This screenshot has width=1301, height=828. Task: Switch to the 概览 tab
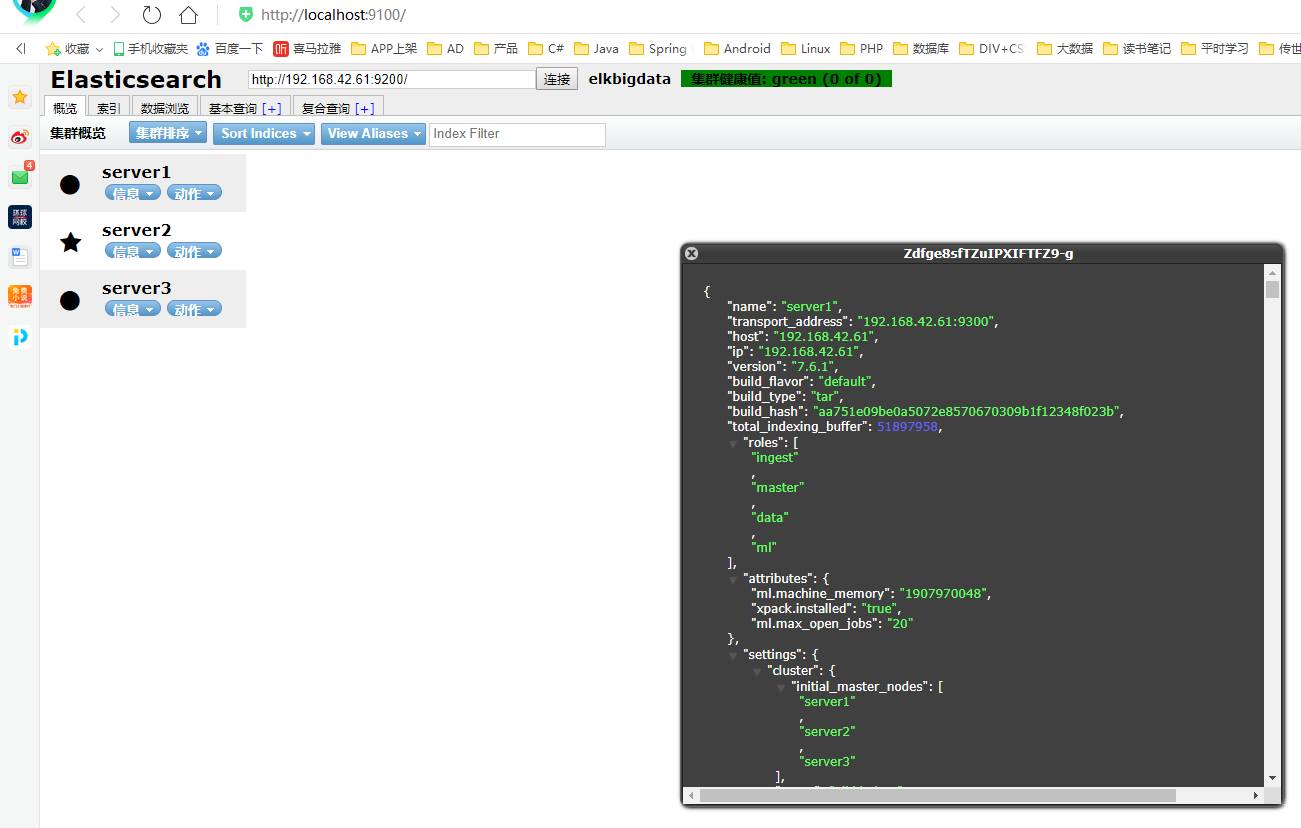pos(65,108)
